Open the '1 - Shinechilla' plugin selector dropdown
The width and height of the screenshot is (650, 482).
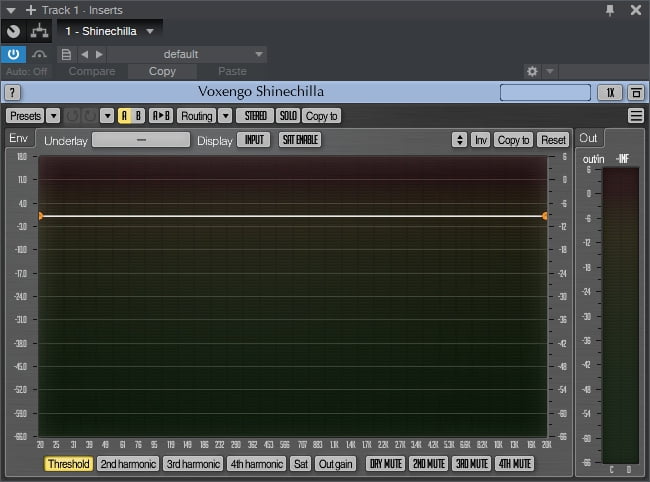(109, 31)
